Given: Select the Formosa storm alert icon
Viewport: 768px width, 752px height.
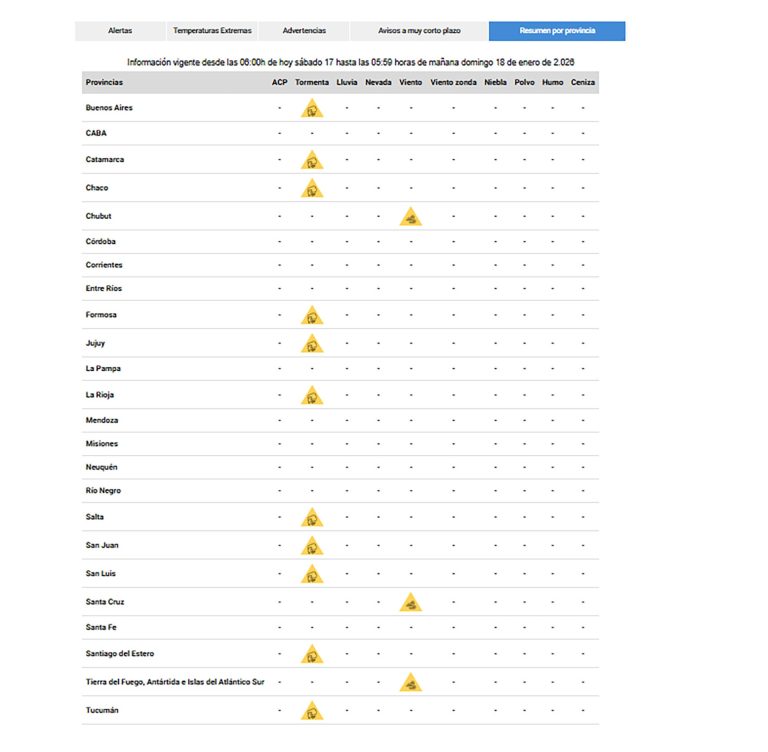Looking at the screenshot, I should click(312, 316).
